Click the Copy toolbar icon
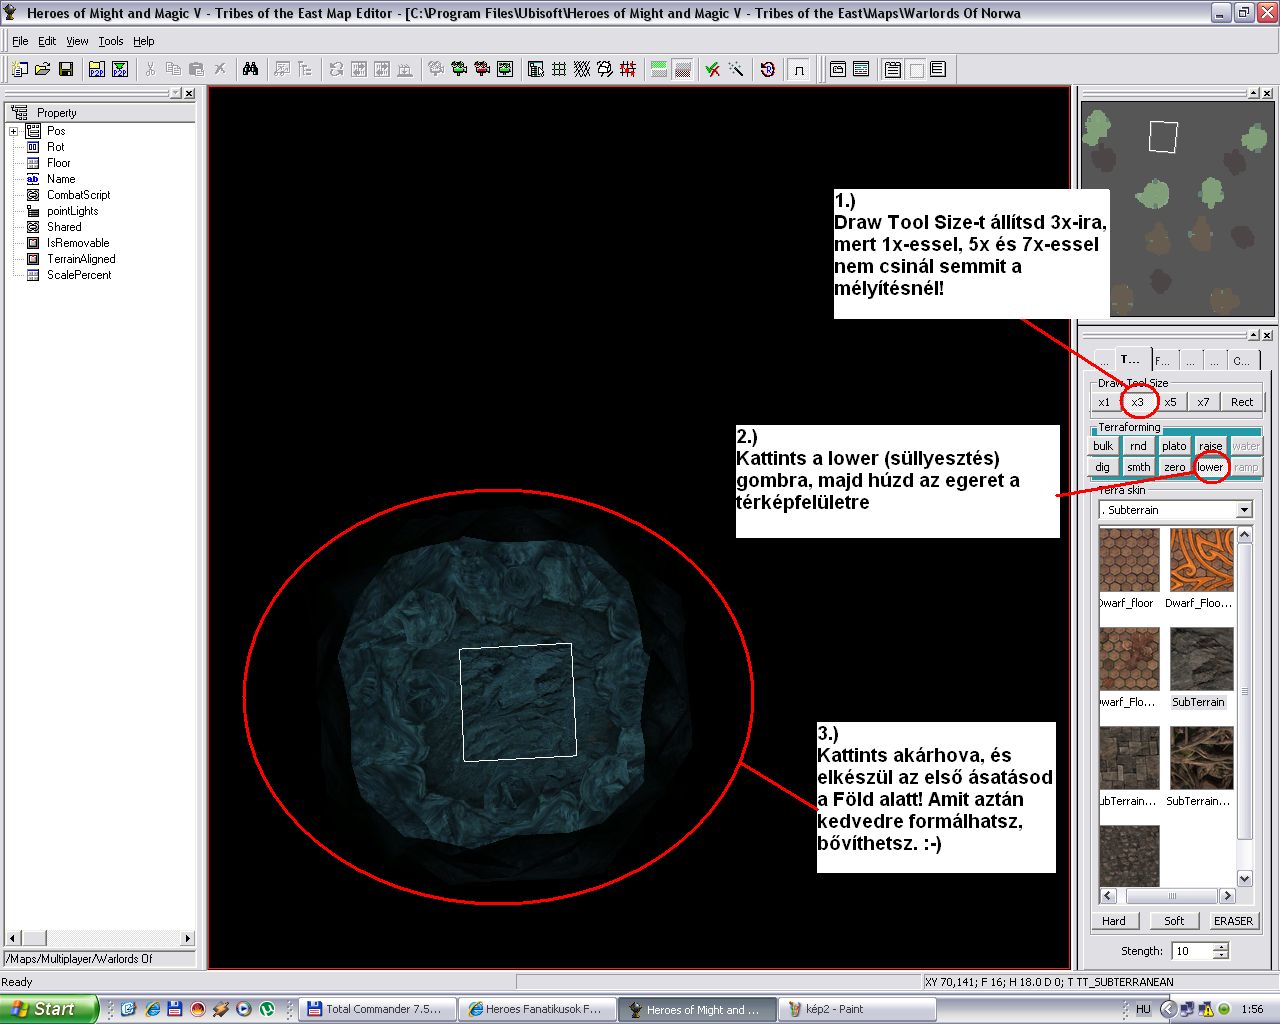Image resolution: width=1280 pixels, height=1024 pixels. [x=173, y=69]
